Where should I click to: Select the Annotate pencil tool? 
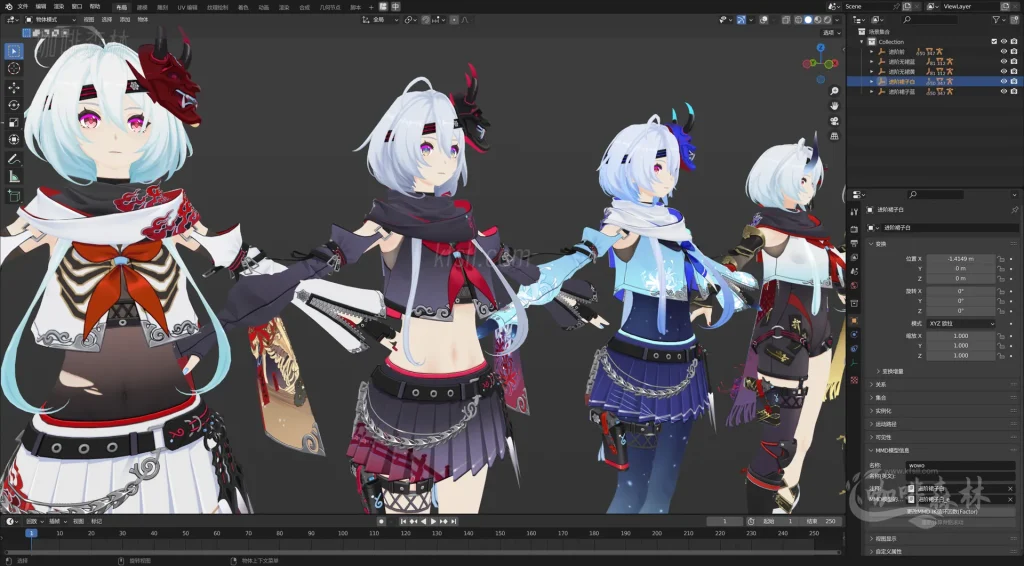[14, 159]
